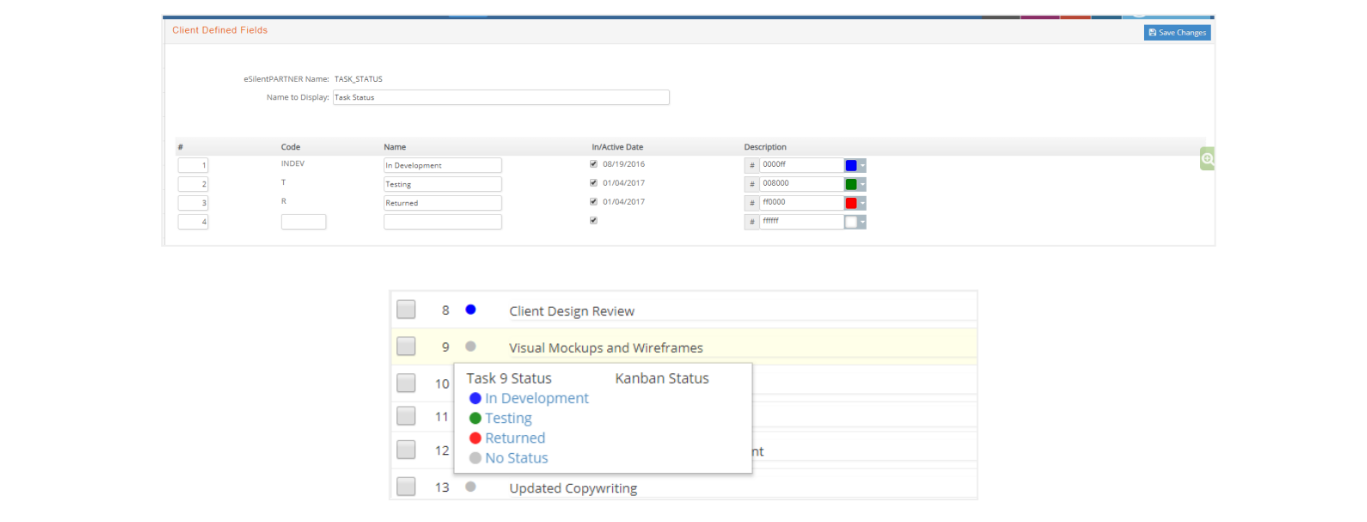Click the gray status dot of task 9
Viewport: 1367px width, 522px height.
[470, 347]
